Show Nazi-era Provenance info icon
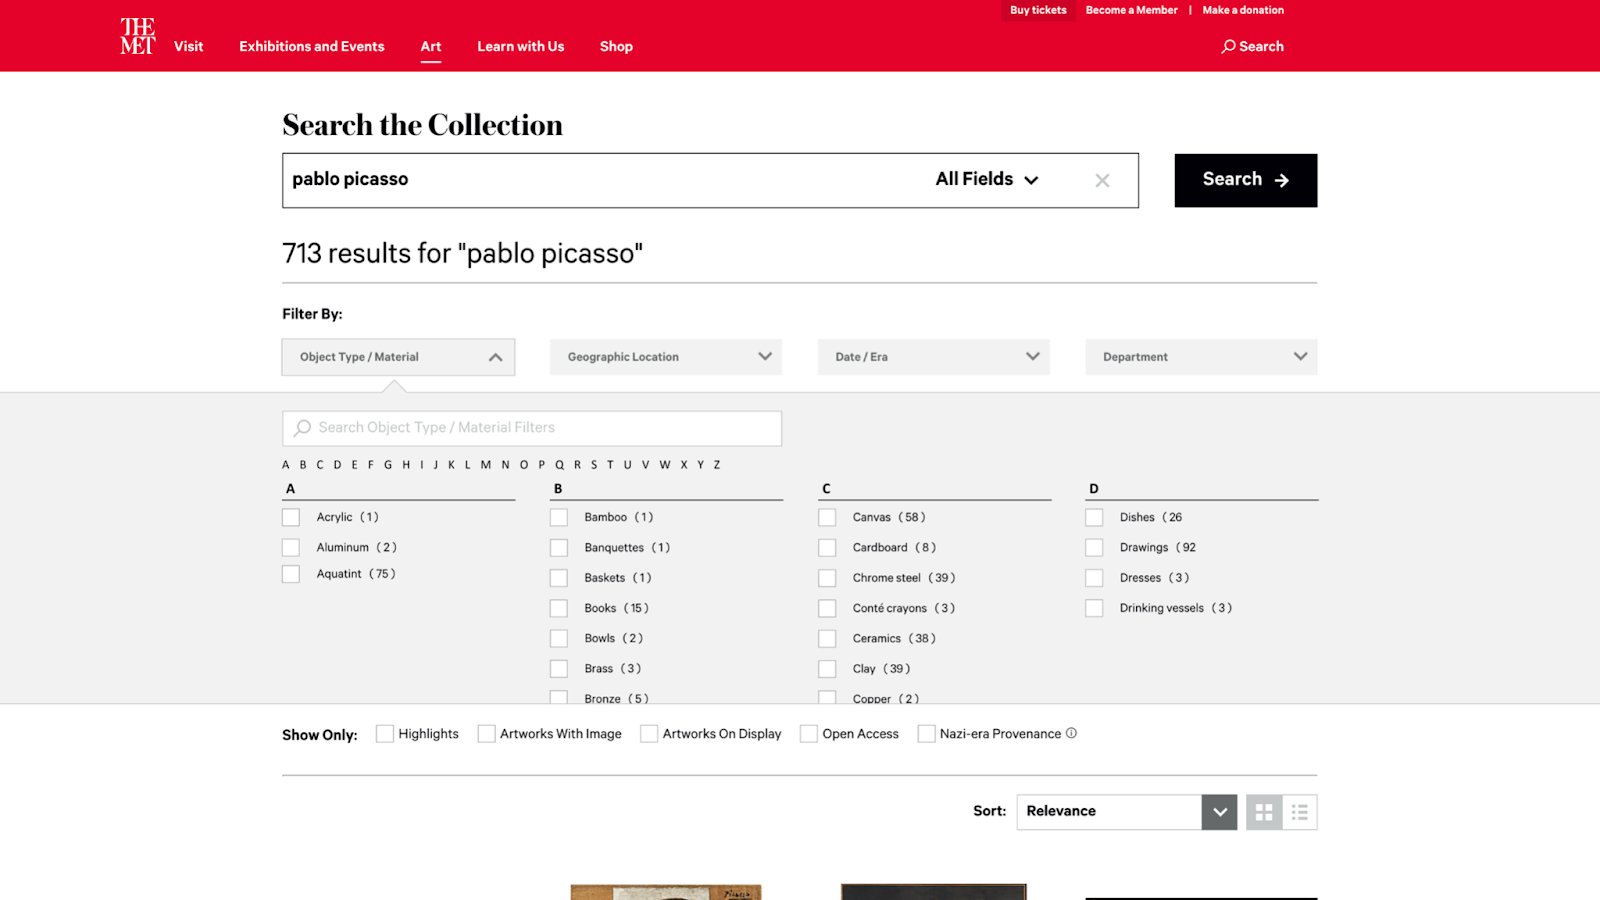Image resolution: width=1600 pixels, height=900 pixels. tap(1071, 733)
